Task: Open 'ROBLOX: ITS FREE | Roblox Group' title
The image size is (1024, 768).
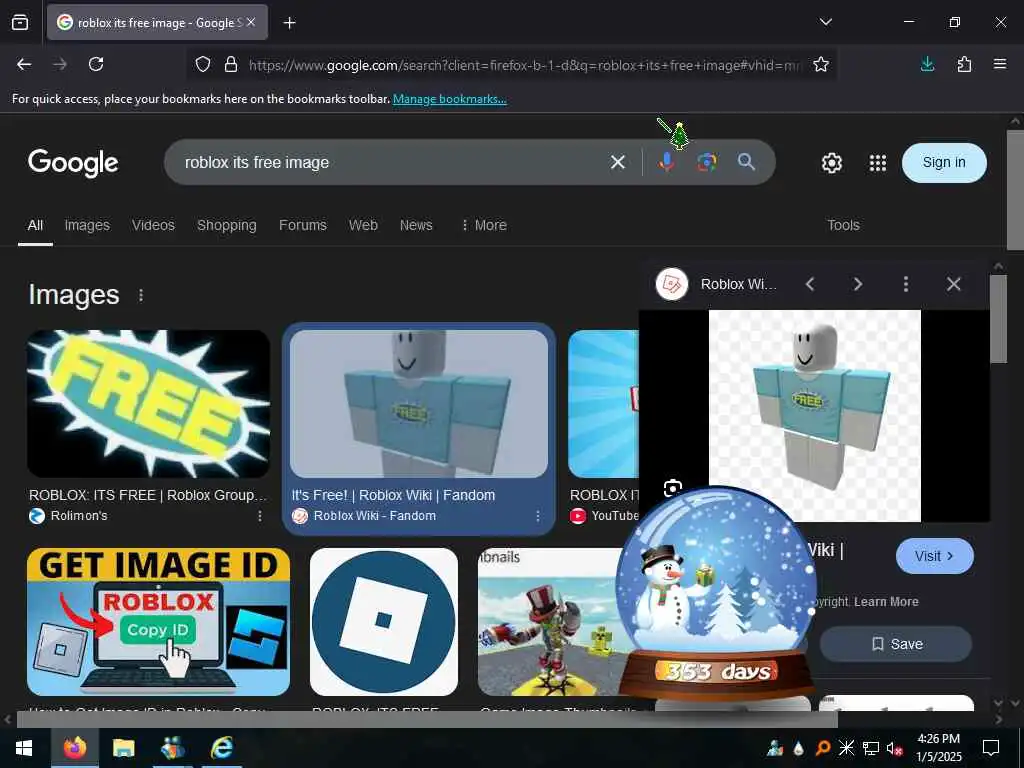Action: coord(148,495)
